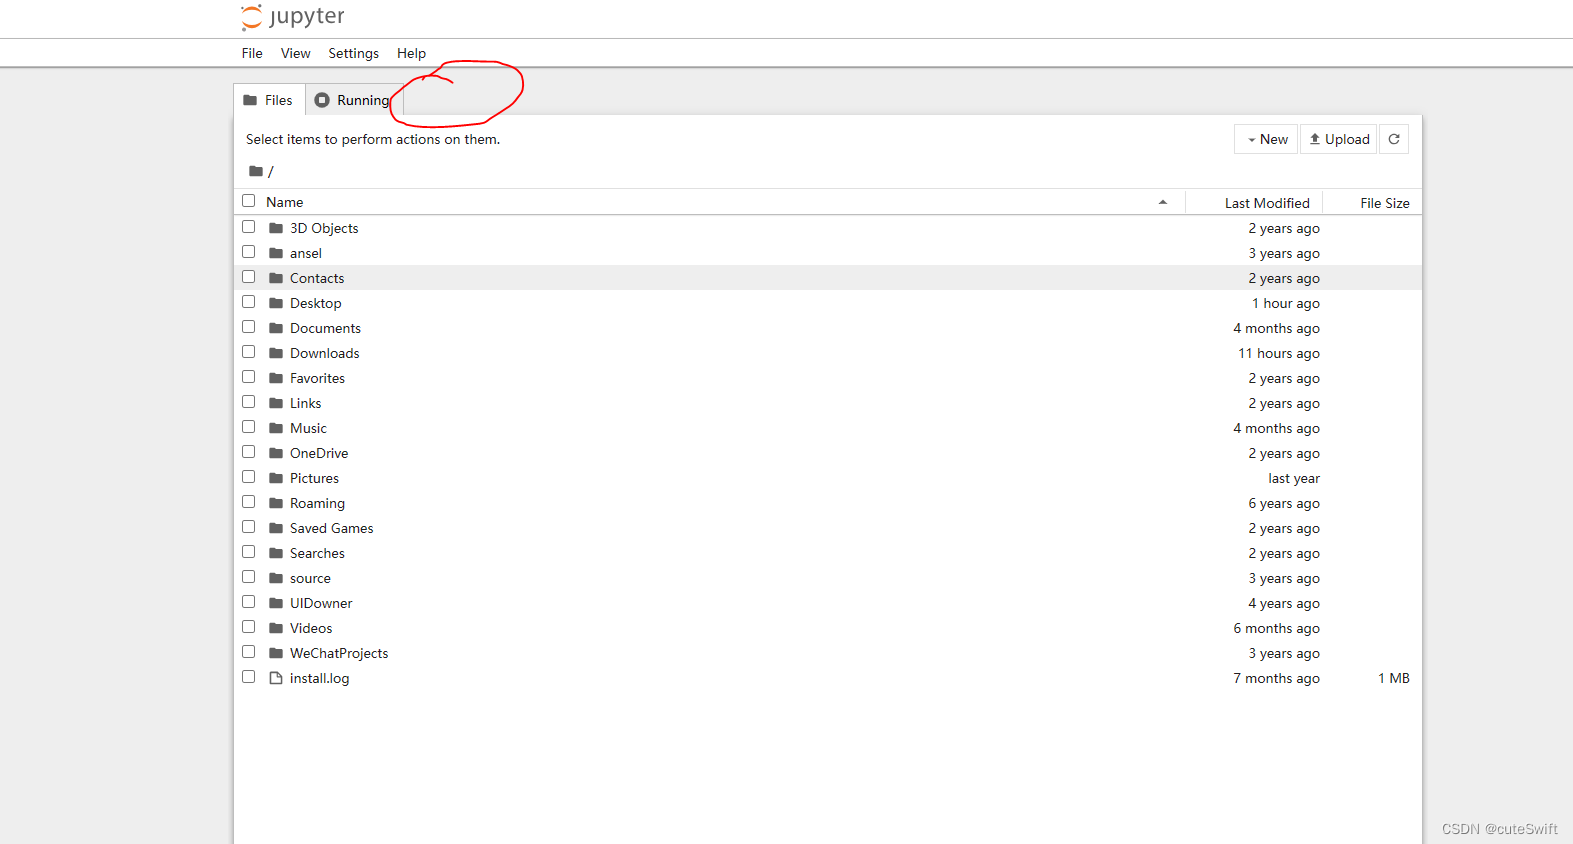Check the box for install.log
The height and width of the screenshot is (844, 1573).
click(249, 677)
